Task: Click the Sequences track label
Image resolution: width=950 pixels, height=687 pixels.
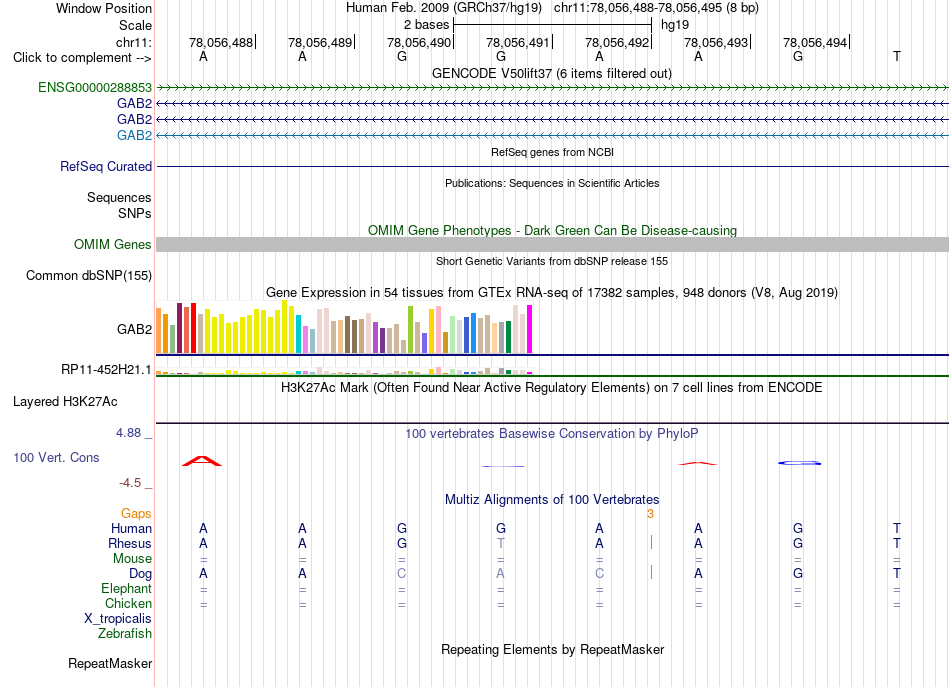Action: coord(119,197)
